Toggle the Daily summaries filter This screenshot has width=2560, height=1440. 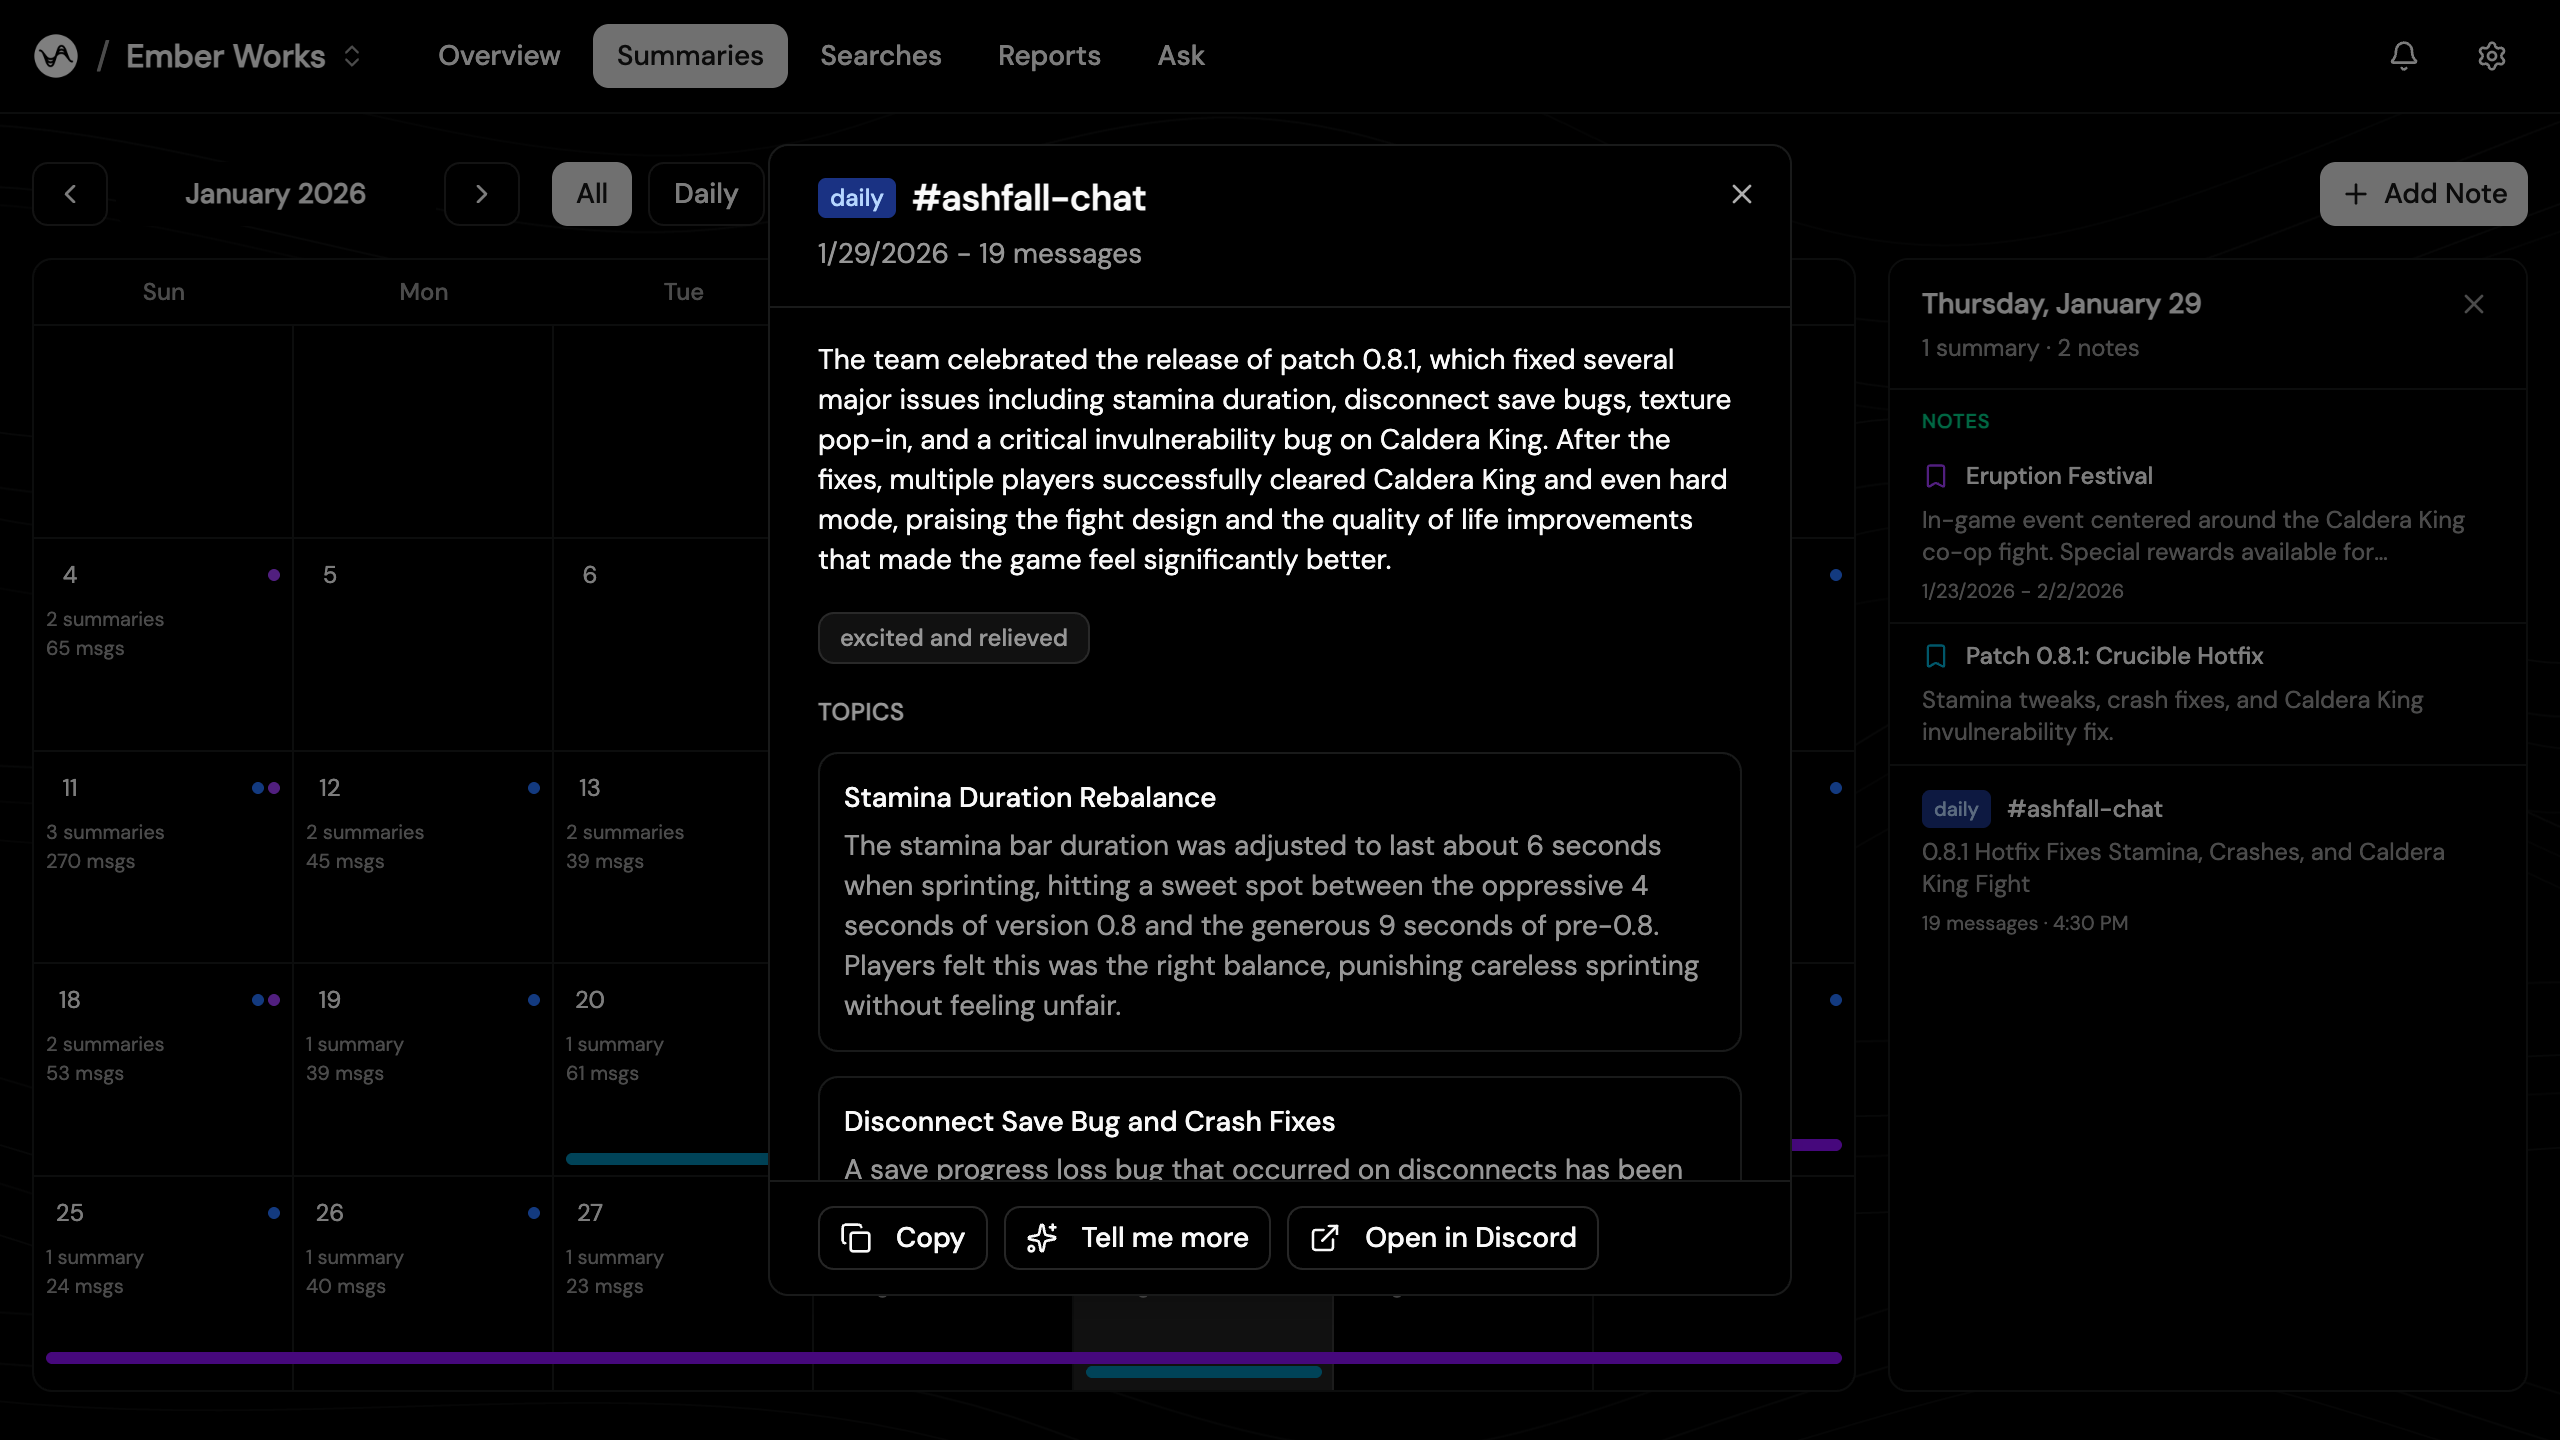[x=705, y=194]
